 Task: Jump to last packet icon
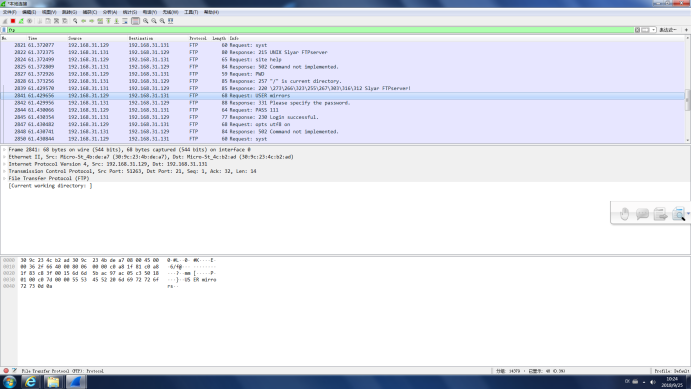pos(117,21)
